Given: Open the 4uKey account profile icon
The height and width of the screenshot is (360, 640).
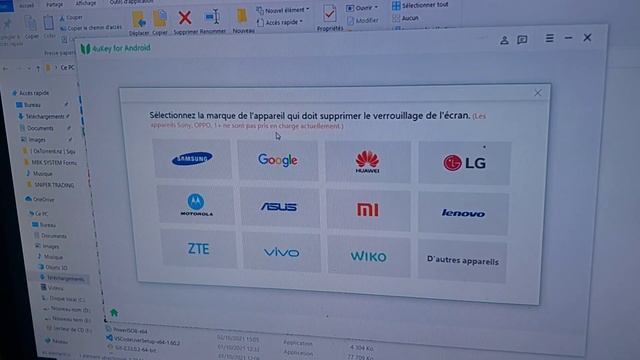Looking at the screenshot, I should 504,40.
